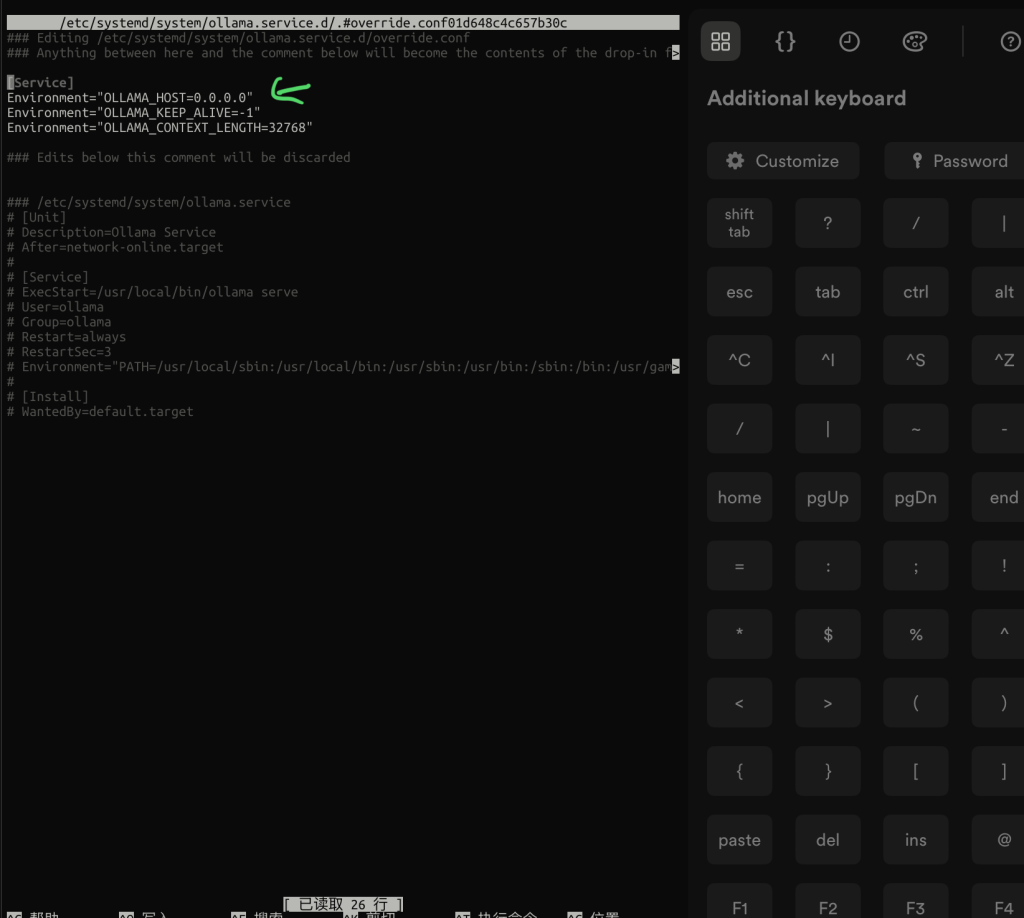Tap the tilde key
Image resolution: width=1024 pixels, height=918 pixels.
pyautogui.click(x=916, y=429)
